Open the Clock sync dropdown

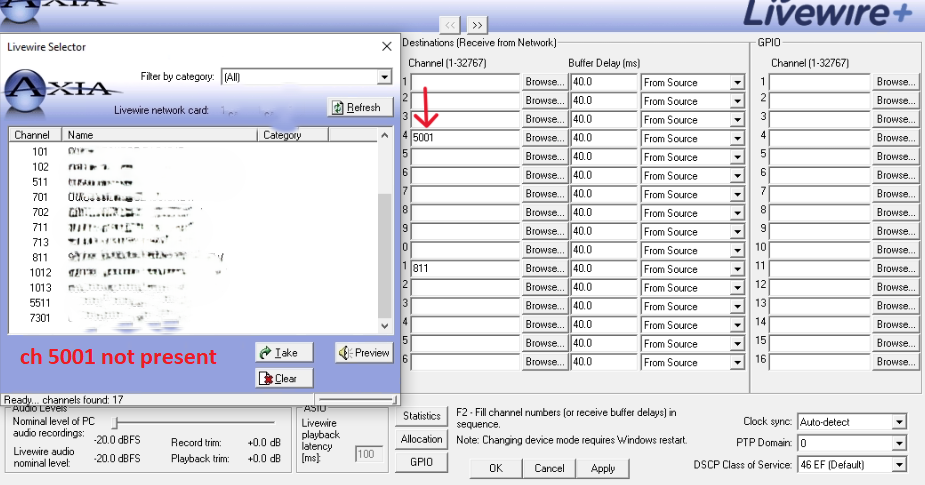coord(898,422)
